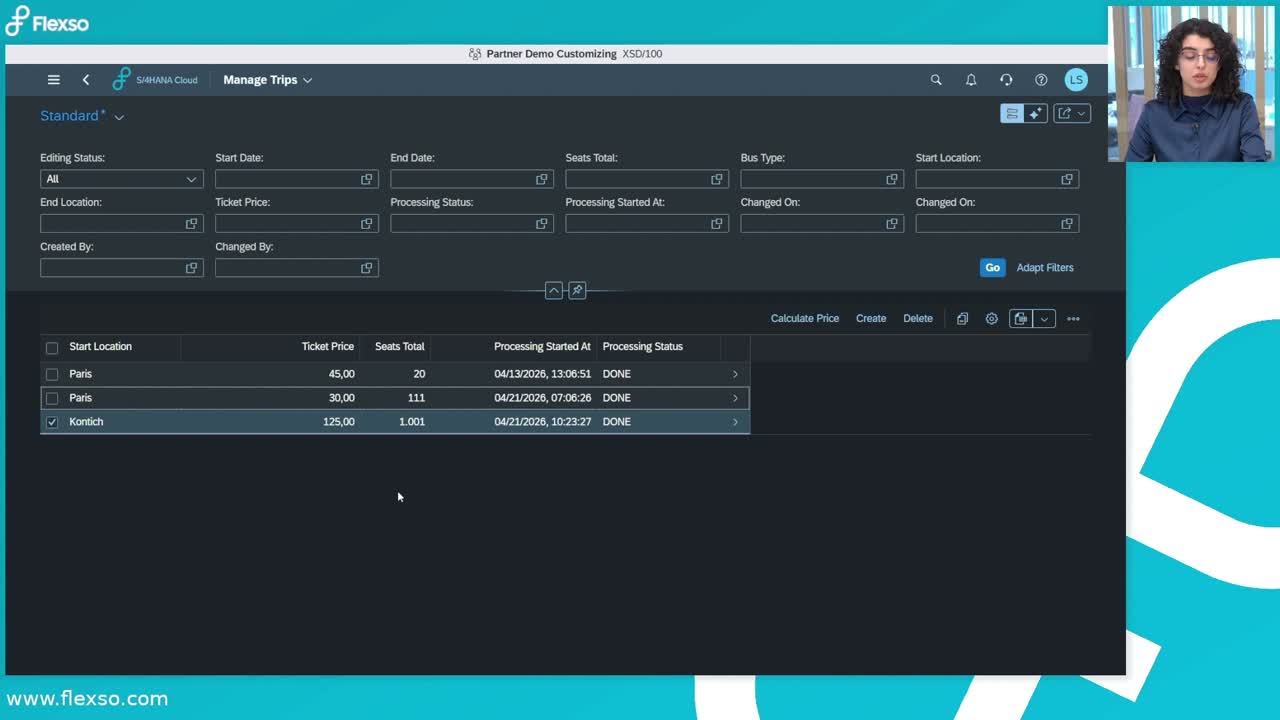Open value help for Processing Started At filter
The width and height of the screenshot is (1280, 720).
pyautogui.click(x=717, y=224)
